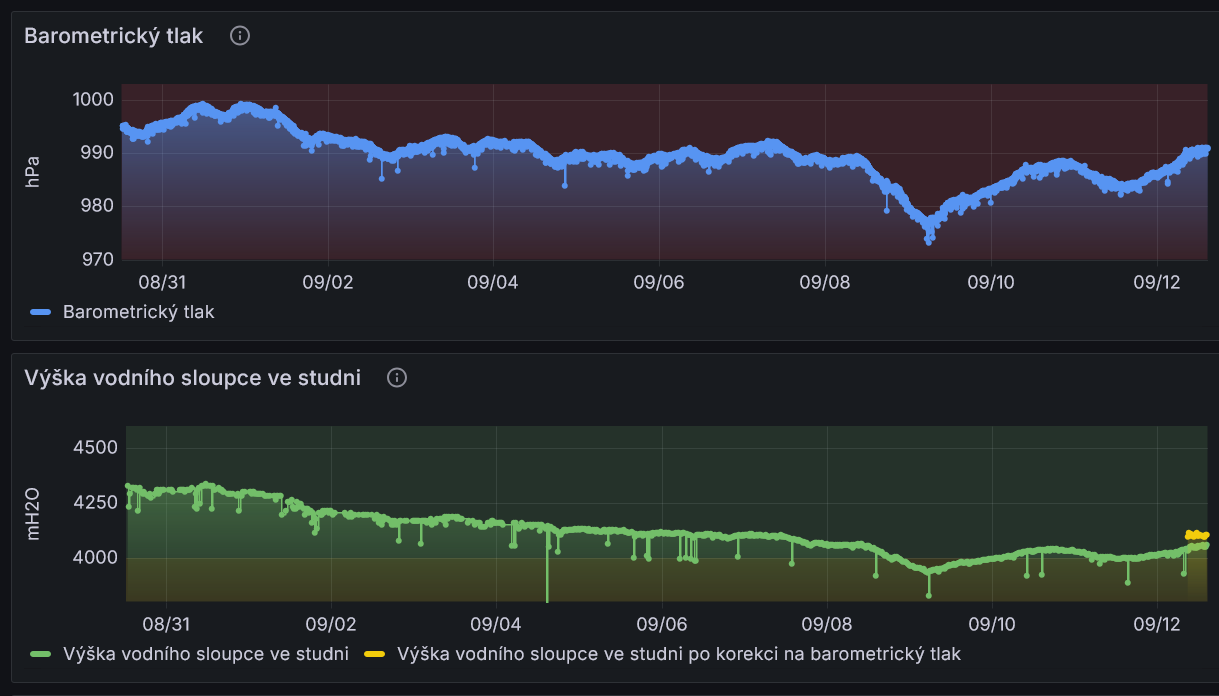Click the pressure peak near 08/31

pyautogui.click(x=201, y=105)
